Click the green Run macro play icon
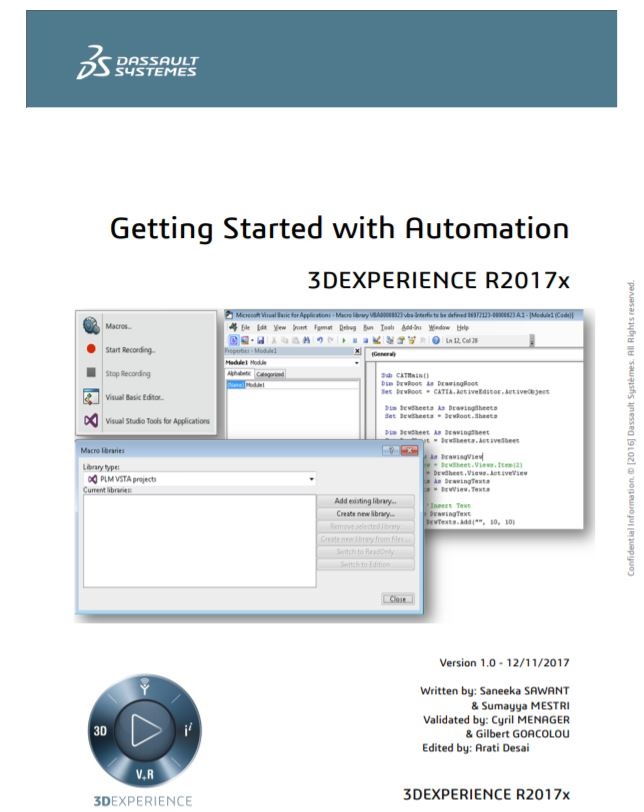Viewport: 644px width, 812px height. pyautogui.click(x=344, y=340)
